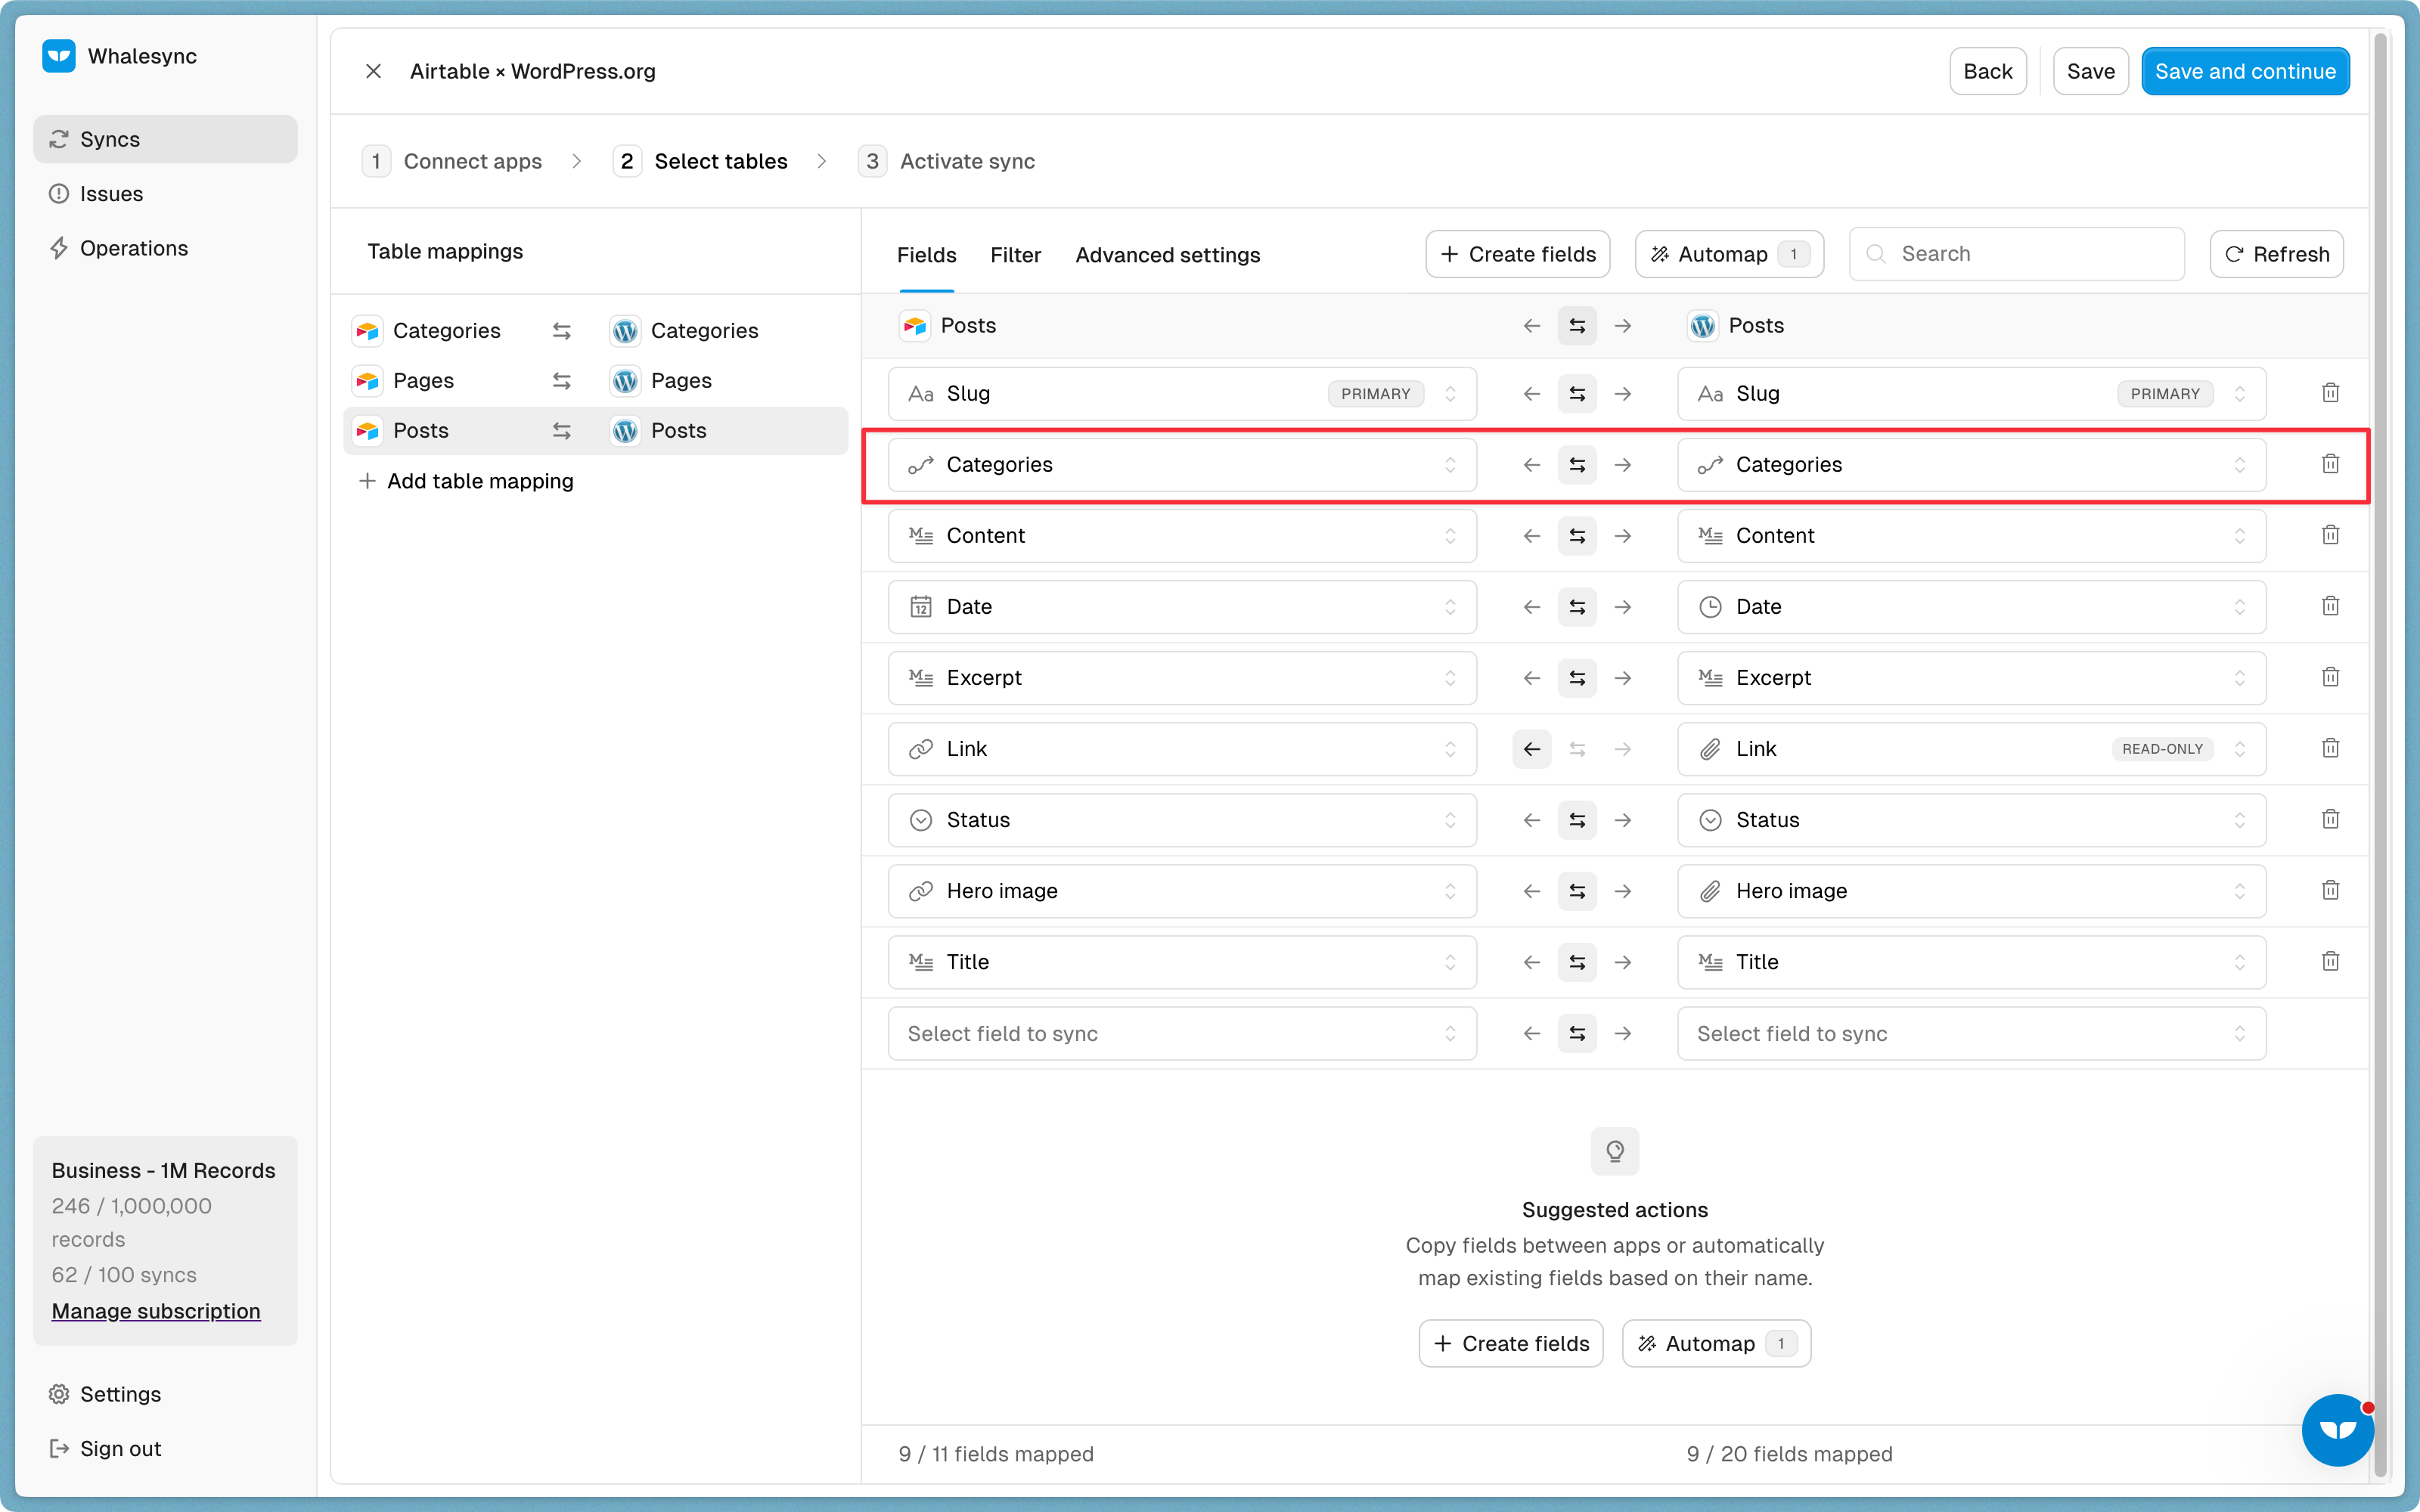
Task: Click the WordPress icon in Posts header
Action: [x=1702, y=326]
